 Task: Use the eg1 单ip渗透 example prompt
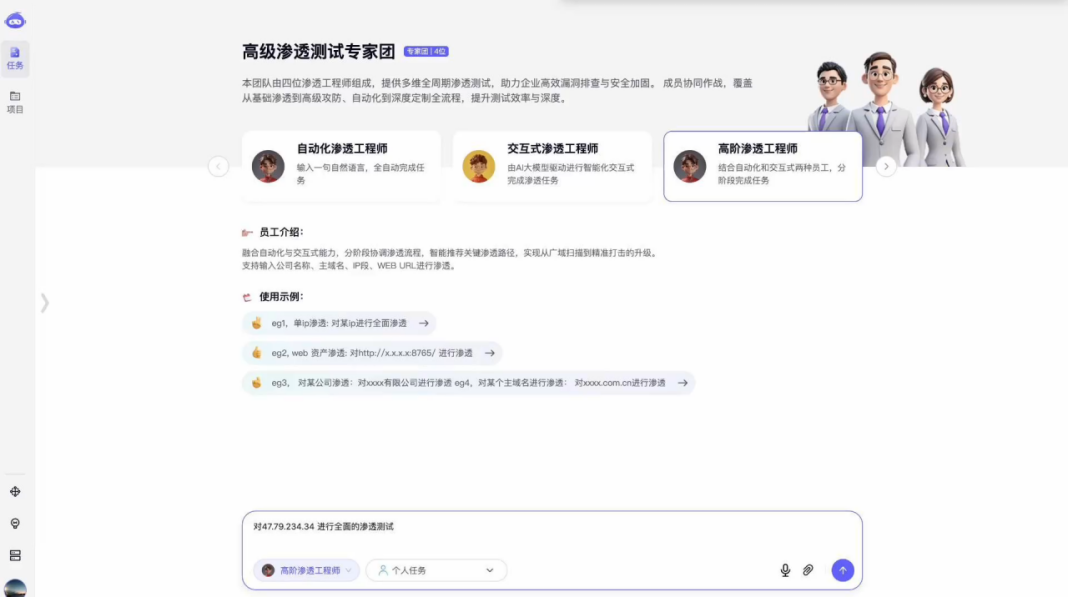pyautogui.click(x=339, y=323)
